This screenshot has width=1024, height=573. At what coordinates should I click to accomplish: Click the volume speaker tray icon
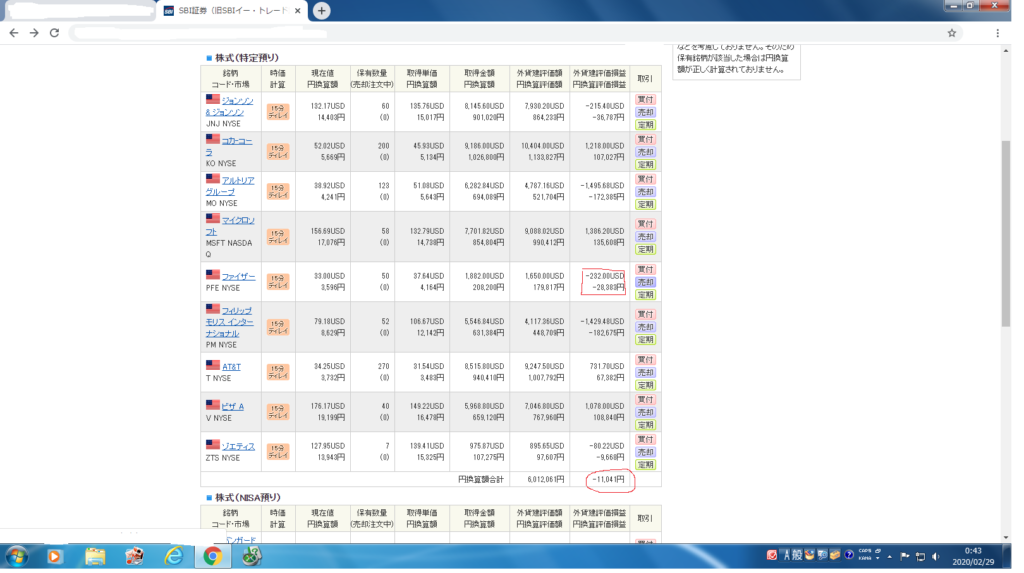click(936, 557)
